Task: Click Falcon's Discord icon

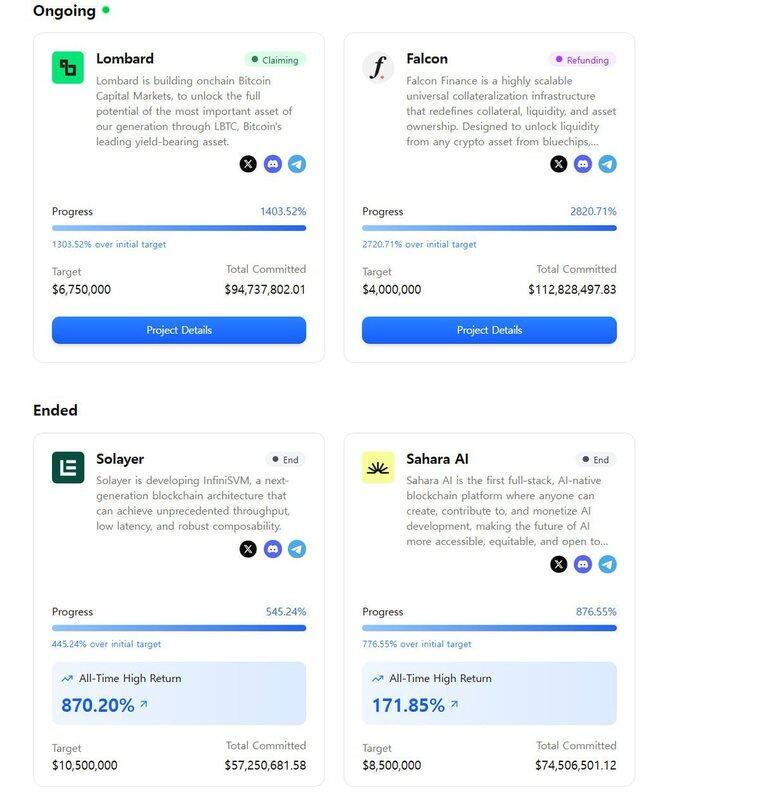Action: pyautogui.click(x=583, y=164)
